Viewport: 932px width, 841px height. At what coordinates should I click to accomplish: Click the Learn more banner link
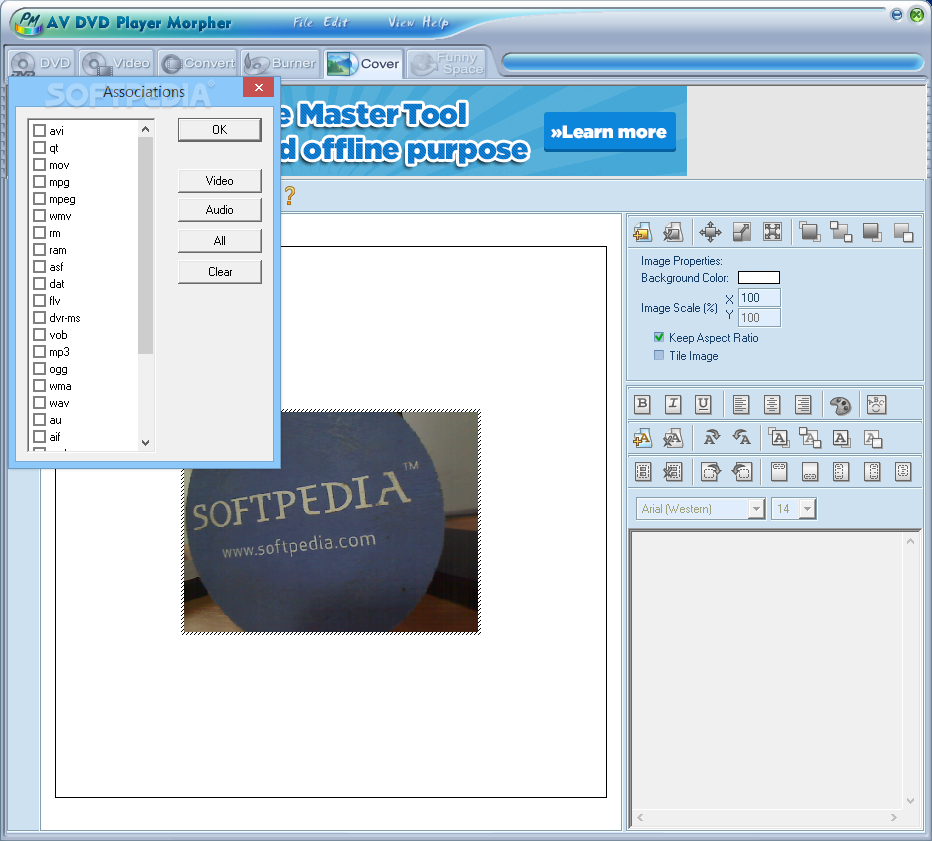[x=609, y=132]
